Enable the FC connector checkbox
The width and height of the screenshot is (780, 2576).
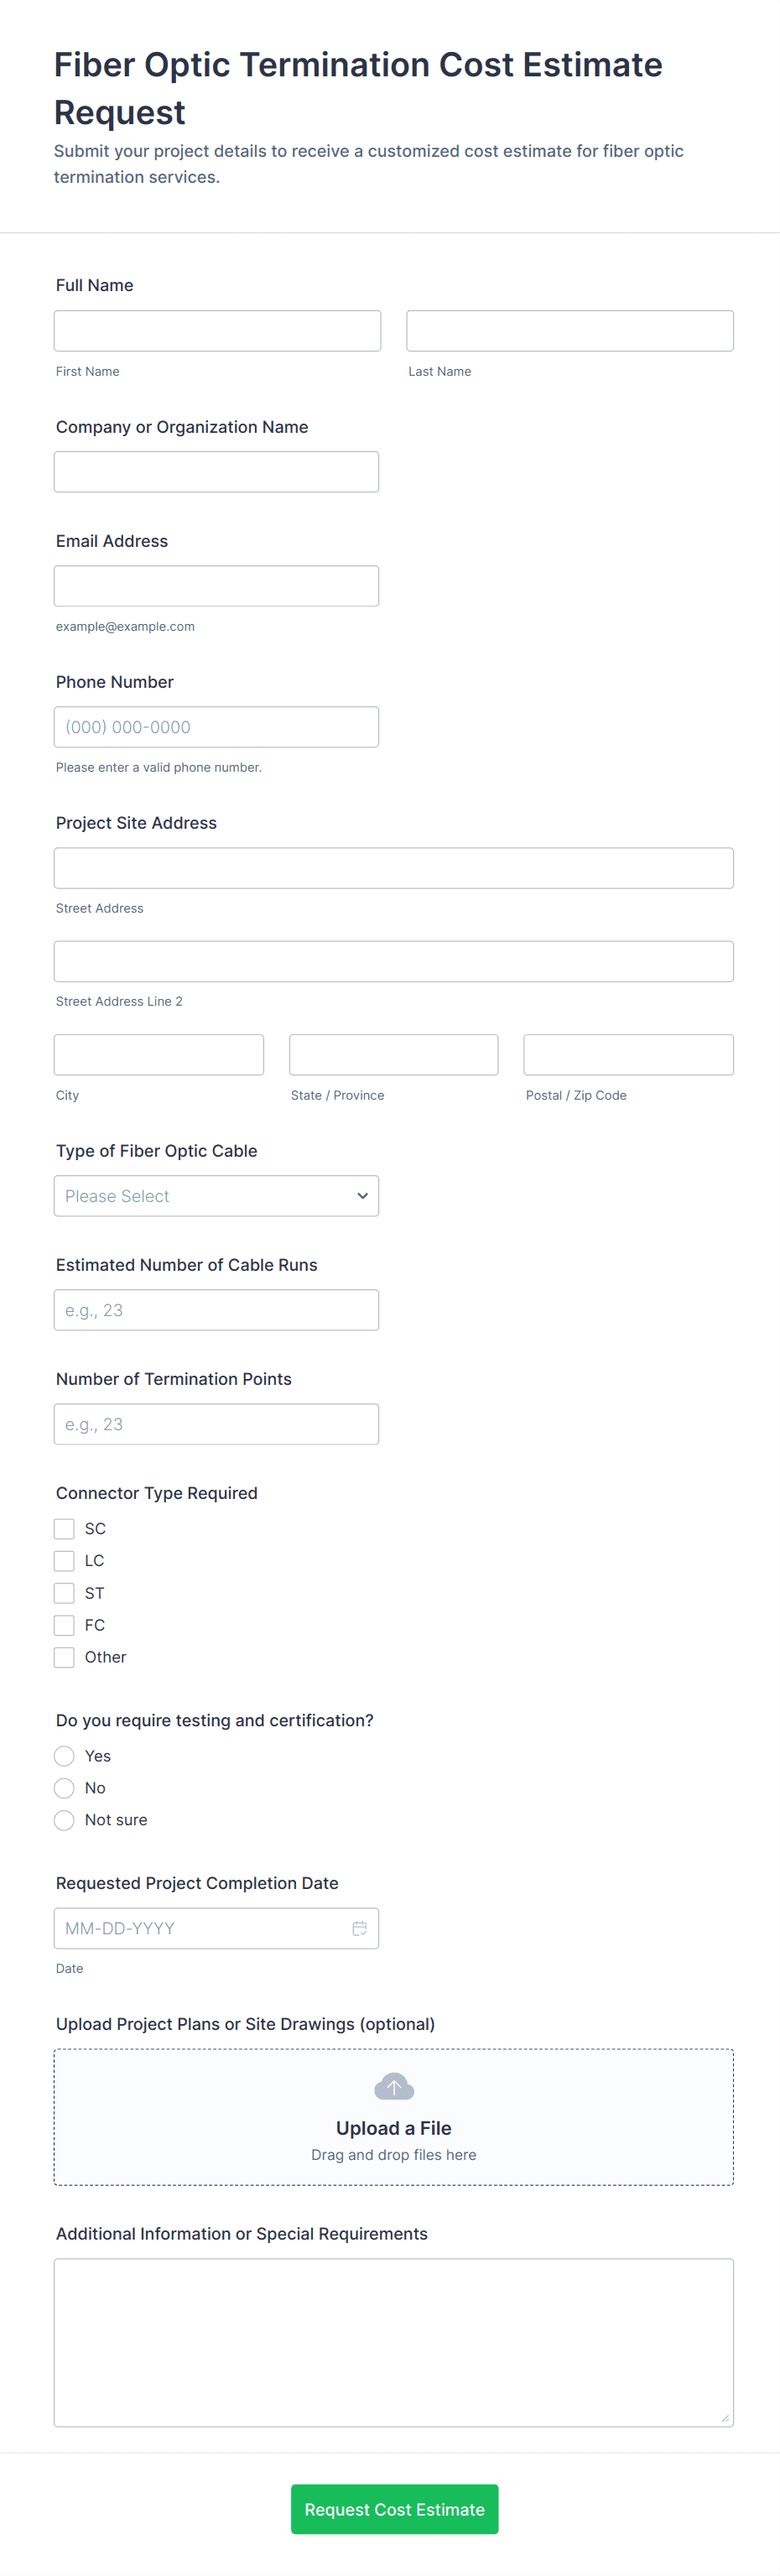click(64, 1625)
